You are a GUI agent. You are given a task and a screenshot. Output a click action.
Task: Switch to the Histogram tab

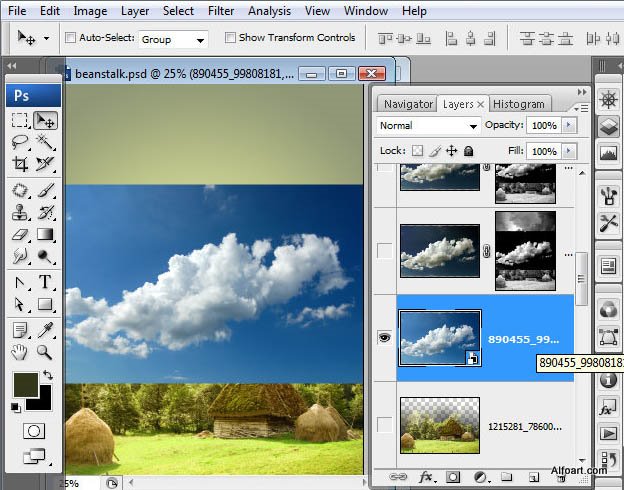point(519,104)
